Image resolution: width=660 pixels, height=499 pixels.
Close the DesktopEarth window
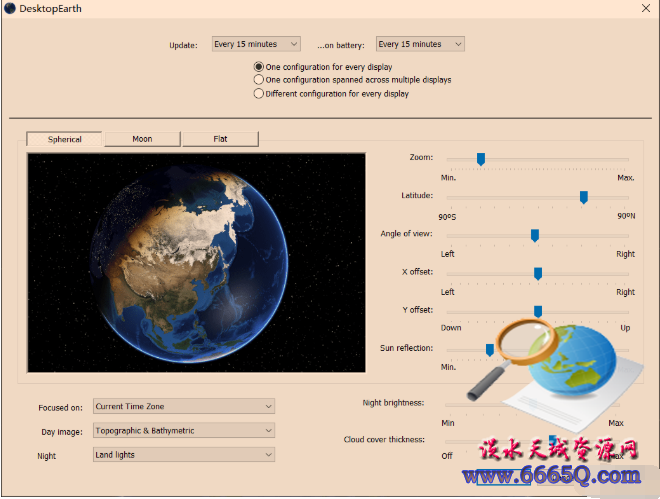pos(646,8)
